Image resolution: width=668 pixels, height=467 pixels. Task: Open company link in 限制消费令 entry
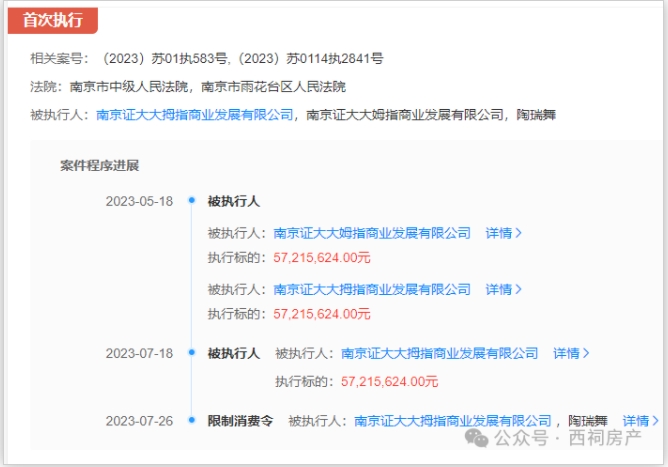pos(453,421)
